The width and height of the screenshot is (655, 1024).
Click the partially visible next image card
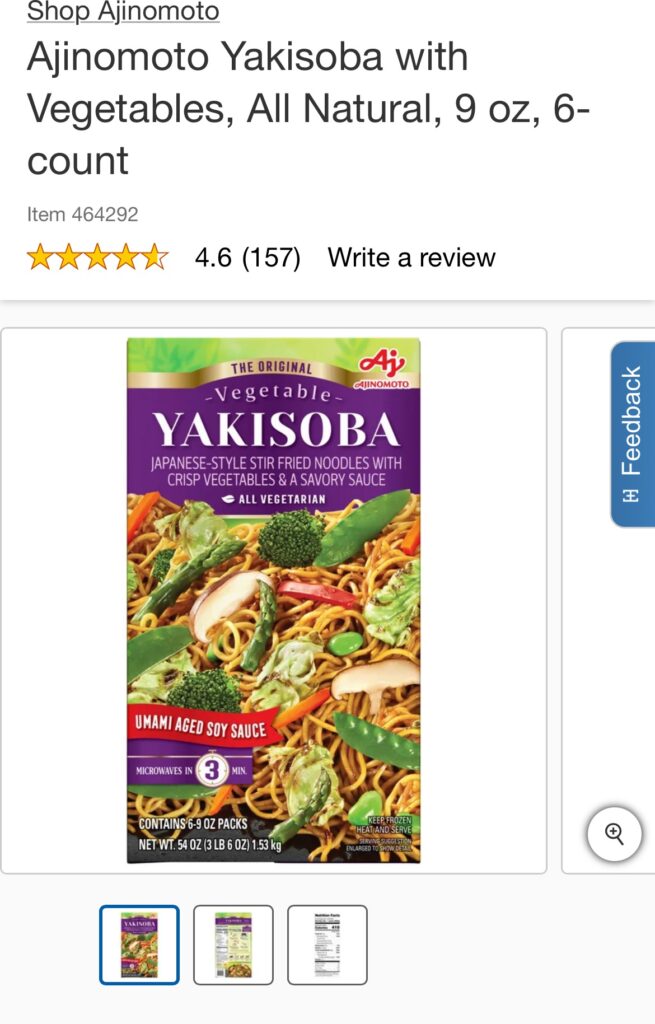coord(608,600)
